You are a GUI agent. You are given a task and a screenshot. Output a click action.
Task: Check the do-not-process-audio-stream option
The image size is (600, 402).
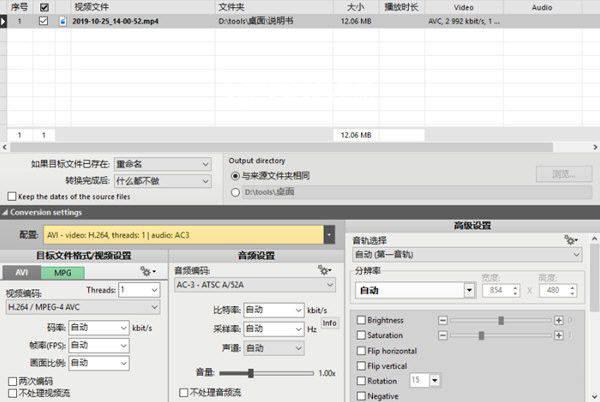point(183,392)
